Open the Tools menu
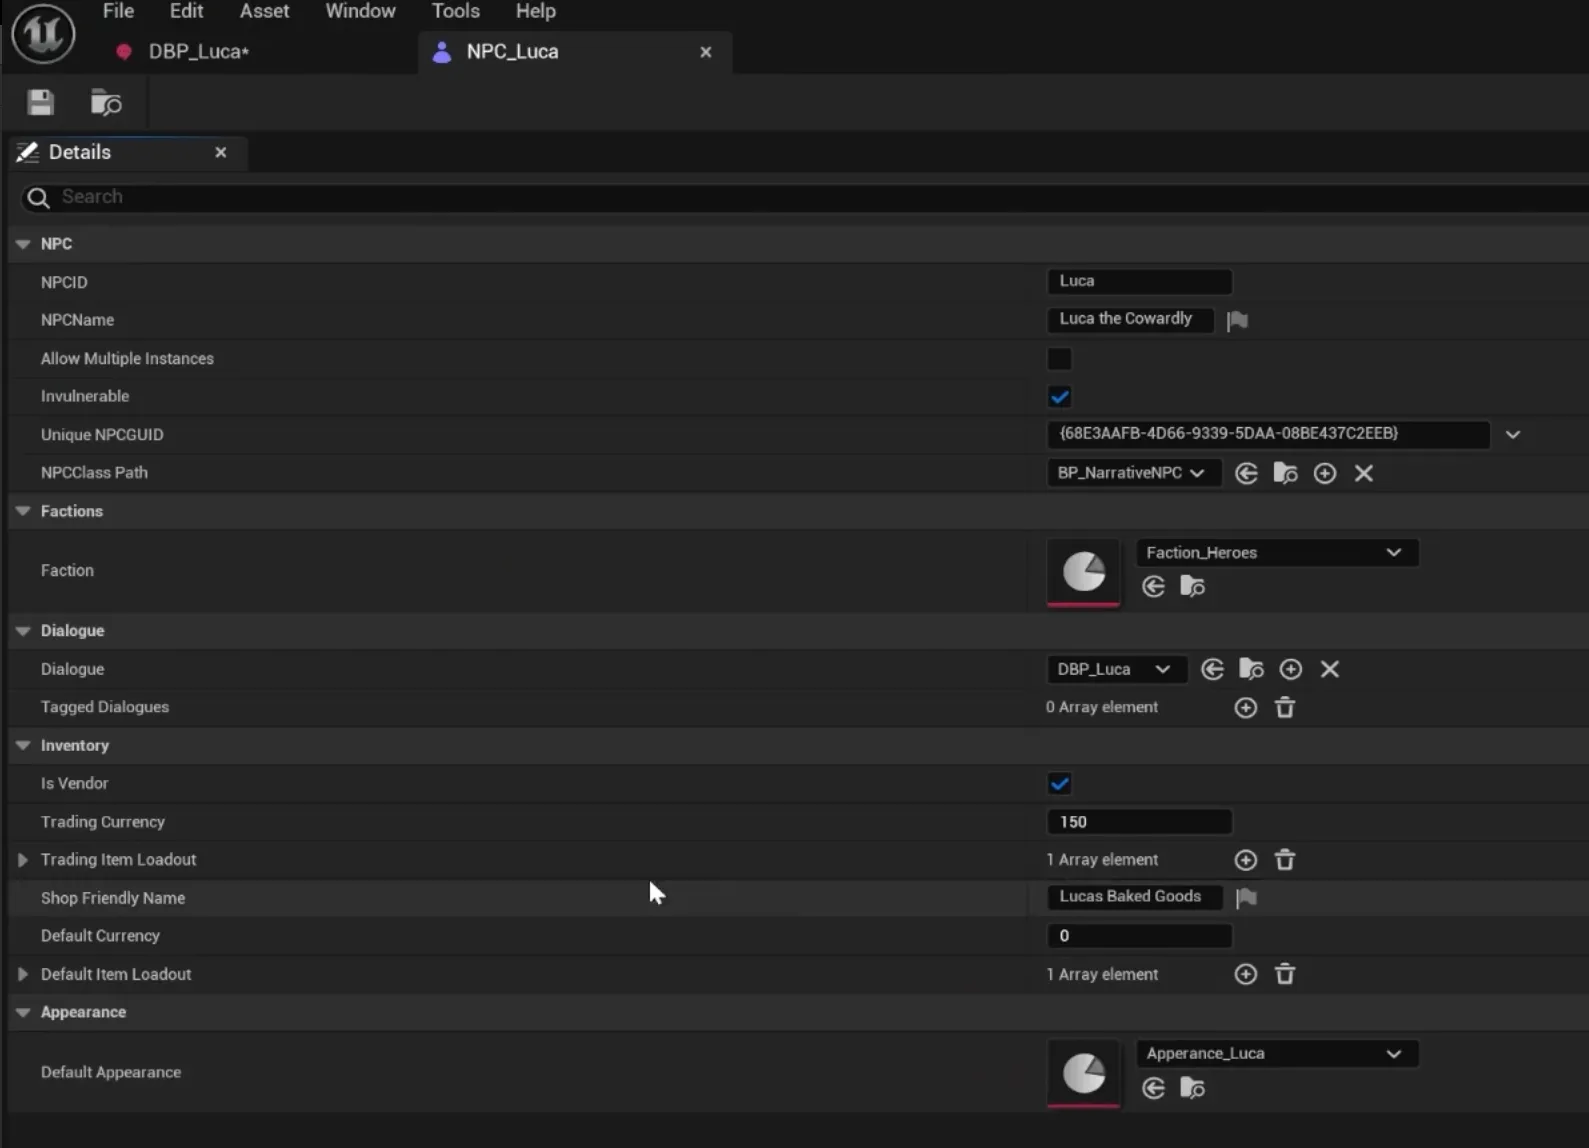 pos(455,11)
